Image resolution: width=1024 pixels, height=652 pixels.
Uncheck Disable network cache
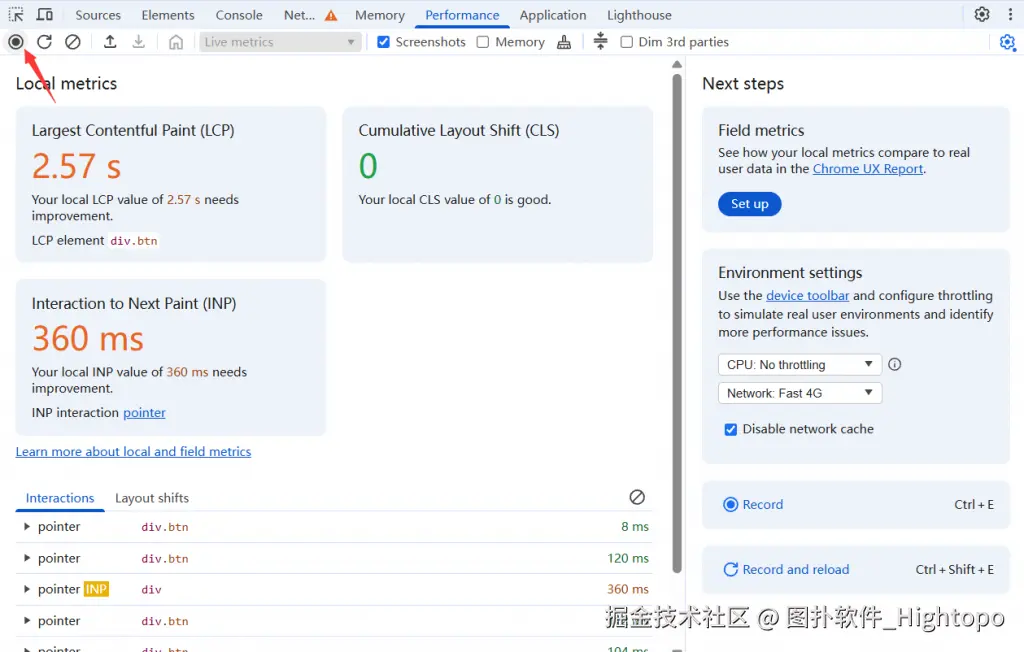731,429
